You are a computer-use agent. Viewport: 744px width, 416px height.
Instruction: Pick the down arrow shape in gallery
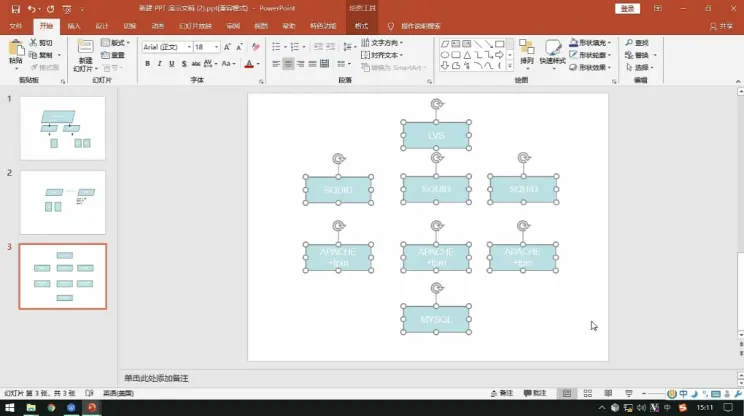coord(445,66)
